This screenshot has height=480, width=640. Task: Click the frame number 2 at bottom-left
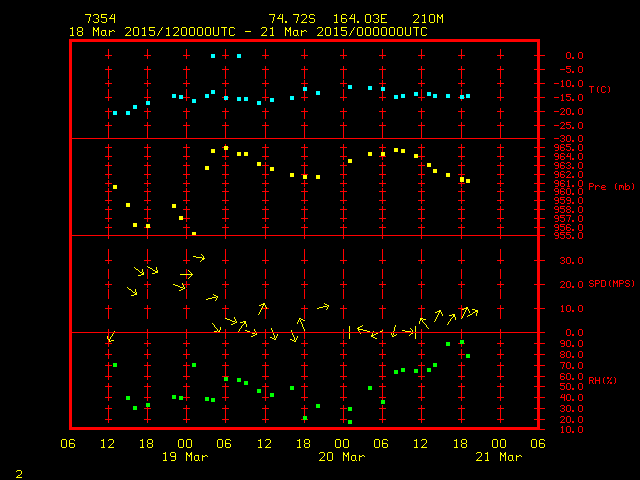(x=19, y=471)
